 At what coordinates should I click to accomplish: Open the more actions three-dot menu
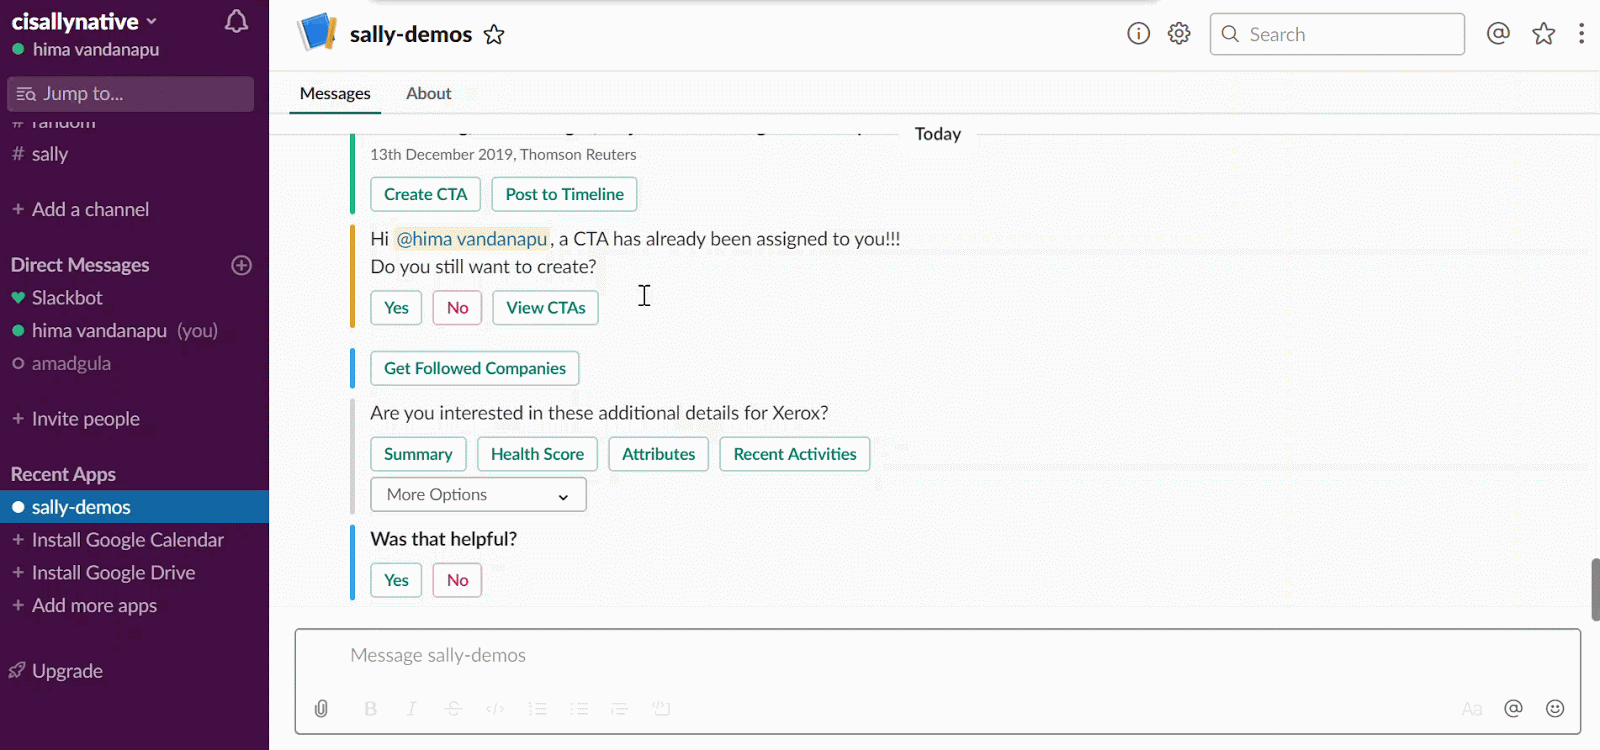(x=1581, y=34)
